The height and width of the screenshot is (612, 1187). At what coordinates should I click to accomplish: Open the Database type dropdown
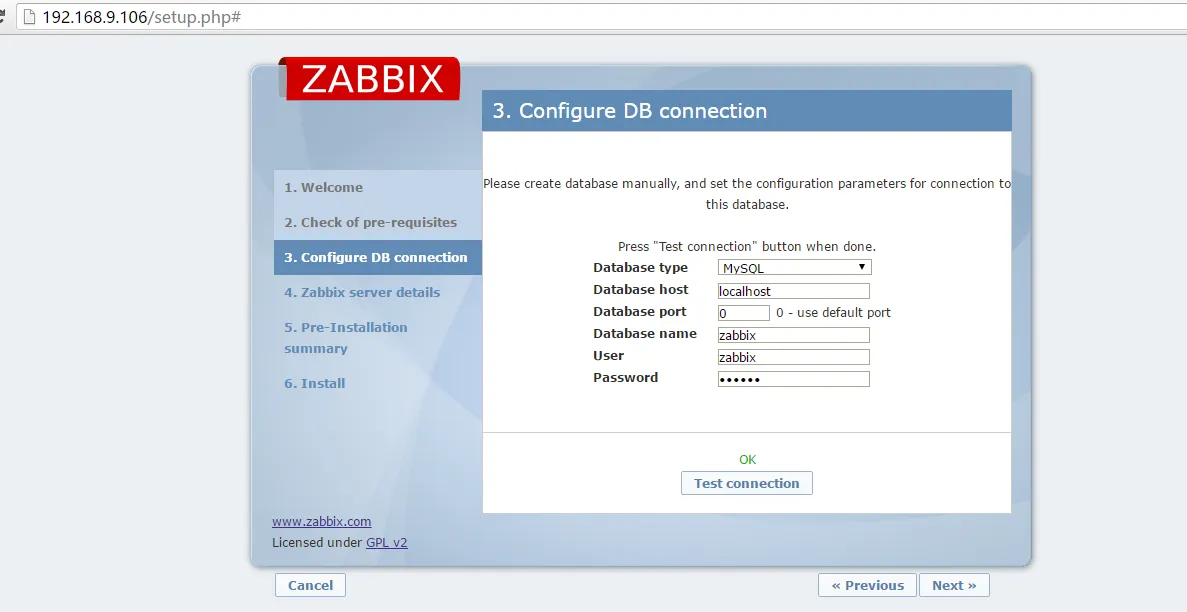pyautogui.click(x=794, y=267)
